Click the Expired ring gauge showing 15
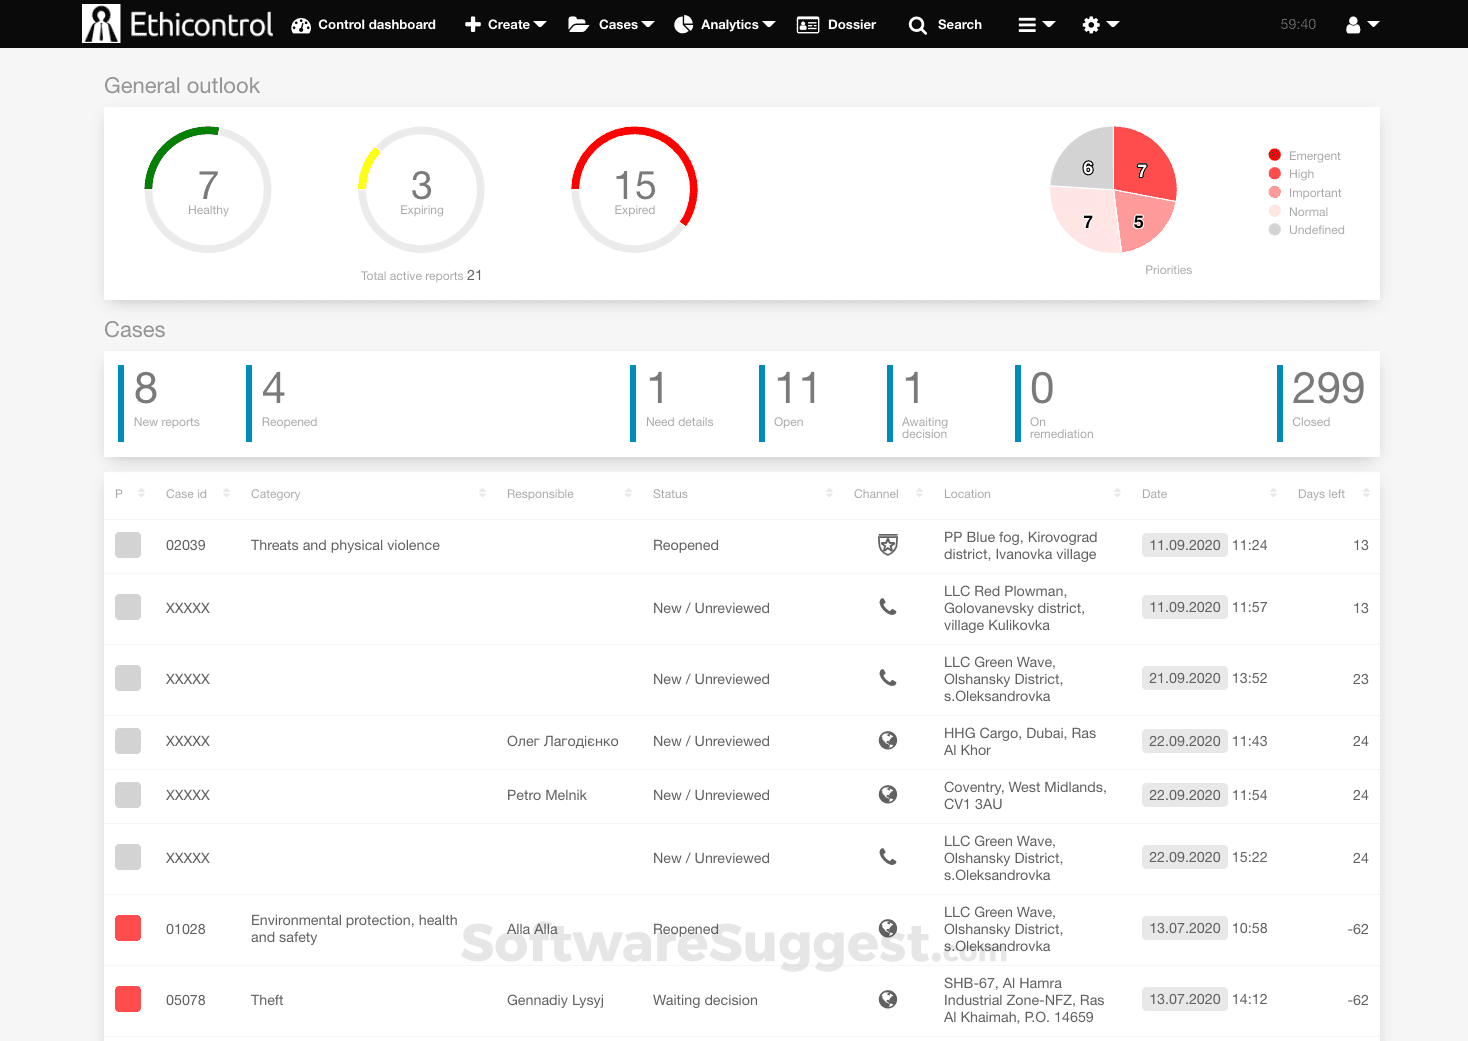Image resolution: width=1468 pixels, height=1041 pixels. [634, 188]
